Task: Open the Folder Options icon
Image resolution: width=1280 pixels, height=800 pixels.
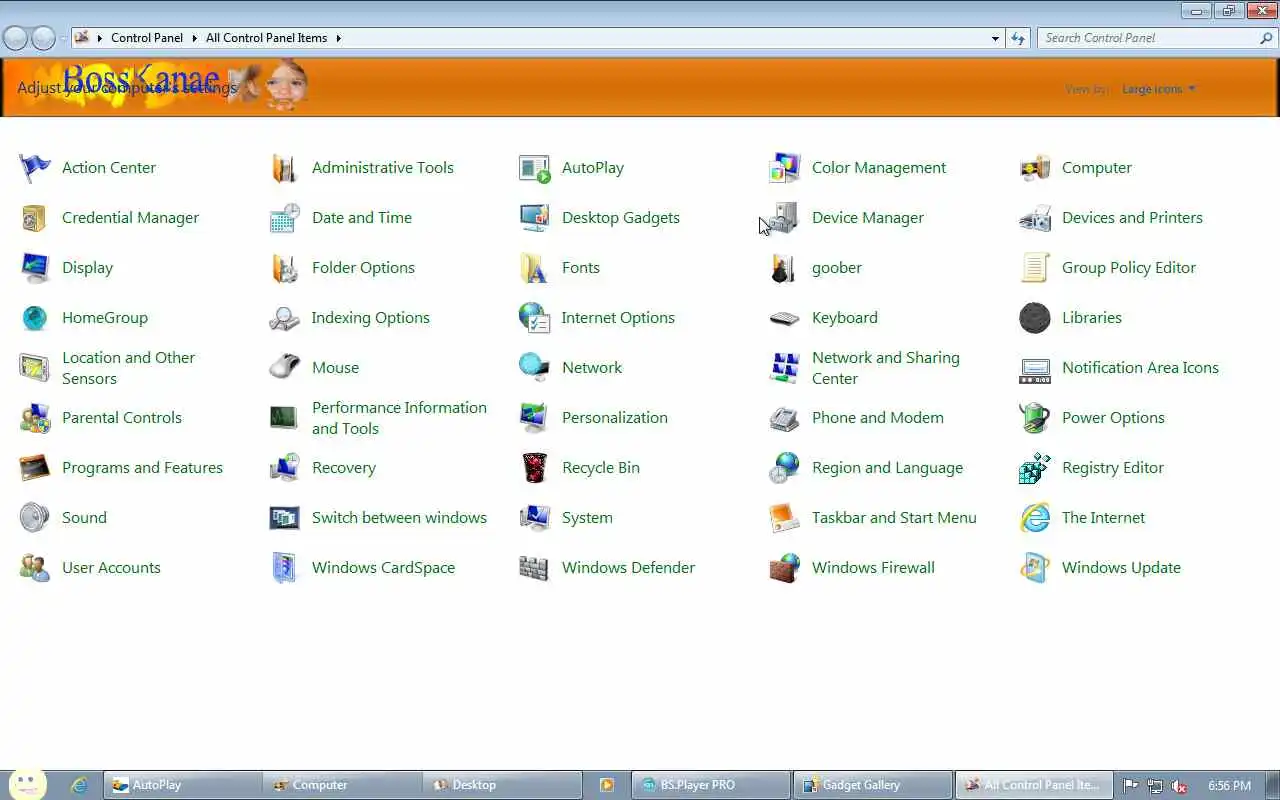Action: (x=285, y=268)
